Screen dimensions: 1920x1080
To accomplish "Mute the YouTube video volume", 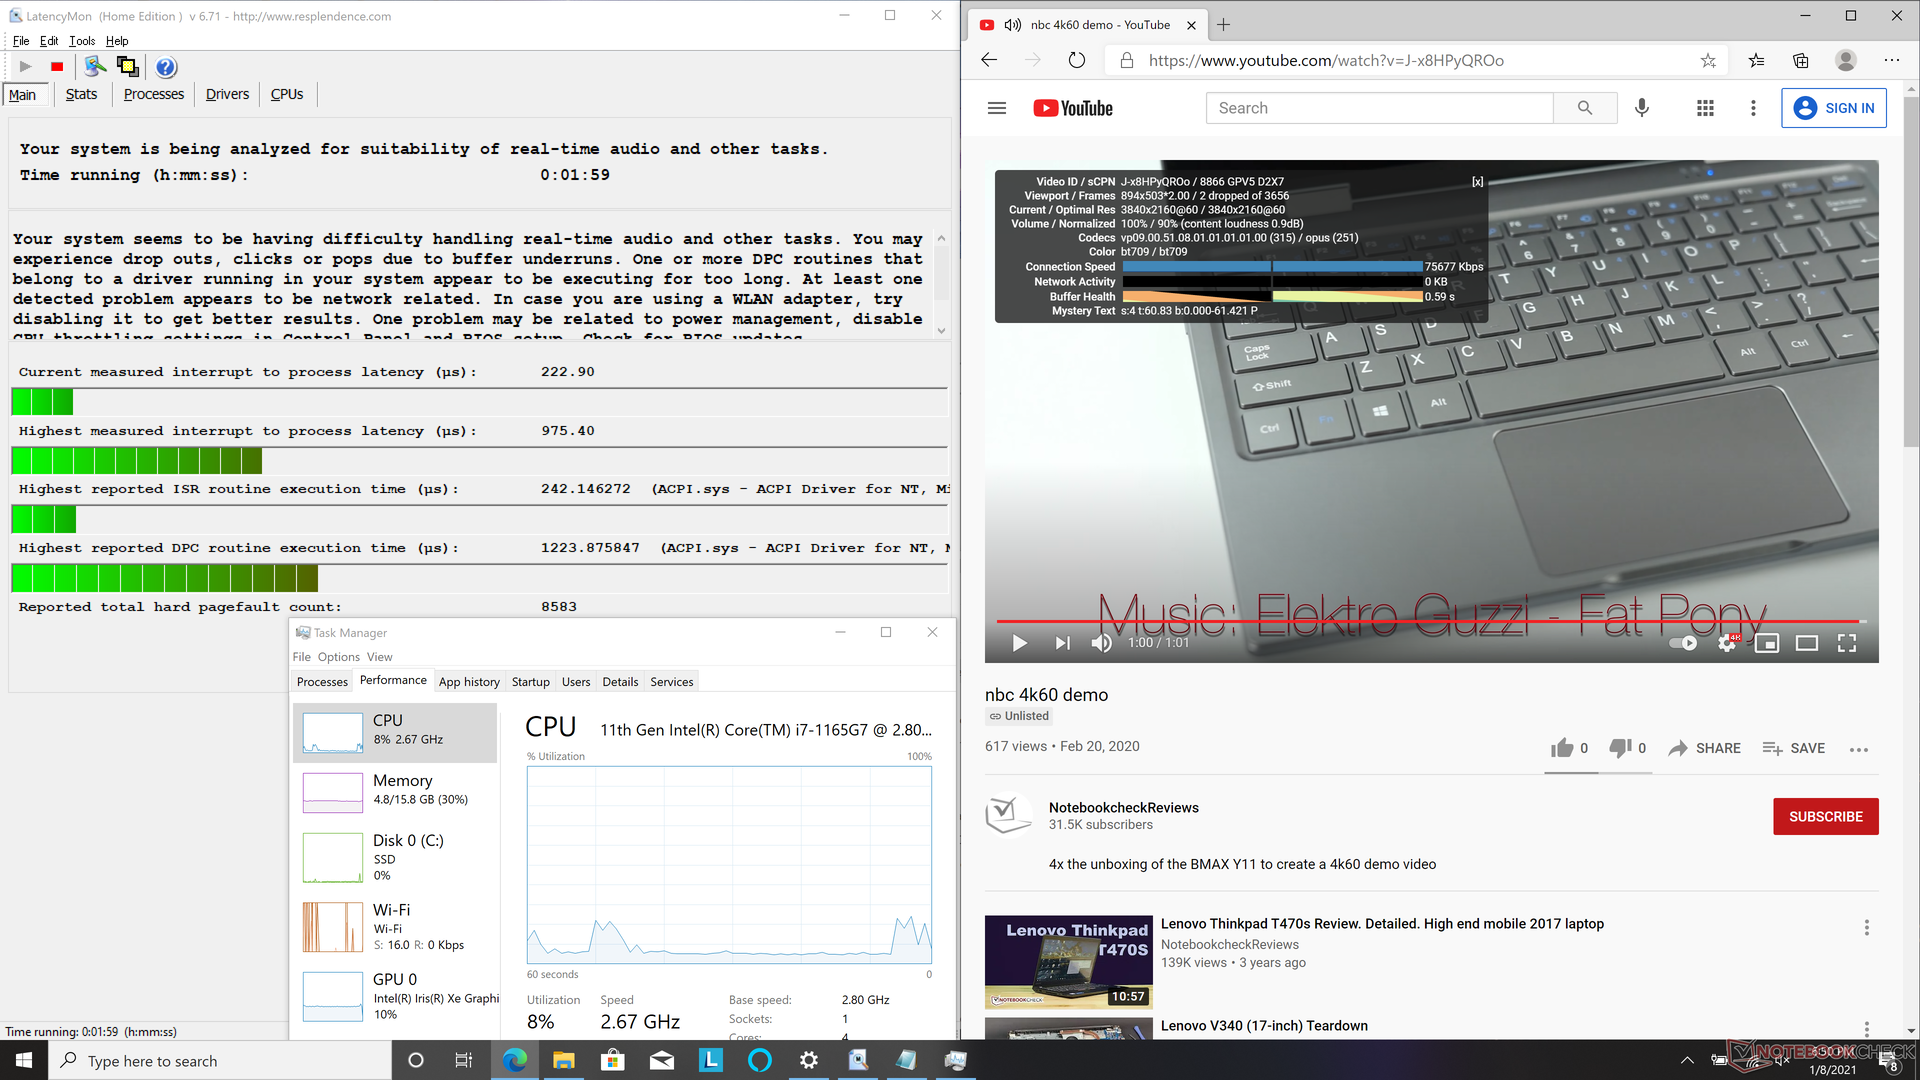I will point(1101,643).
